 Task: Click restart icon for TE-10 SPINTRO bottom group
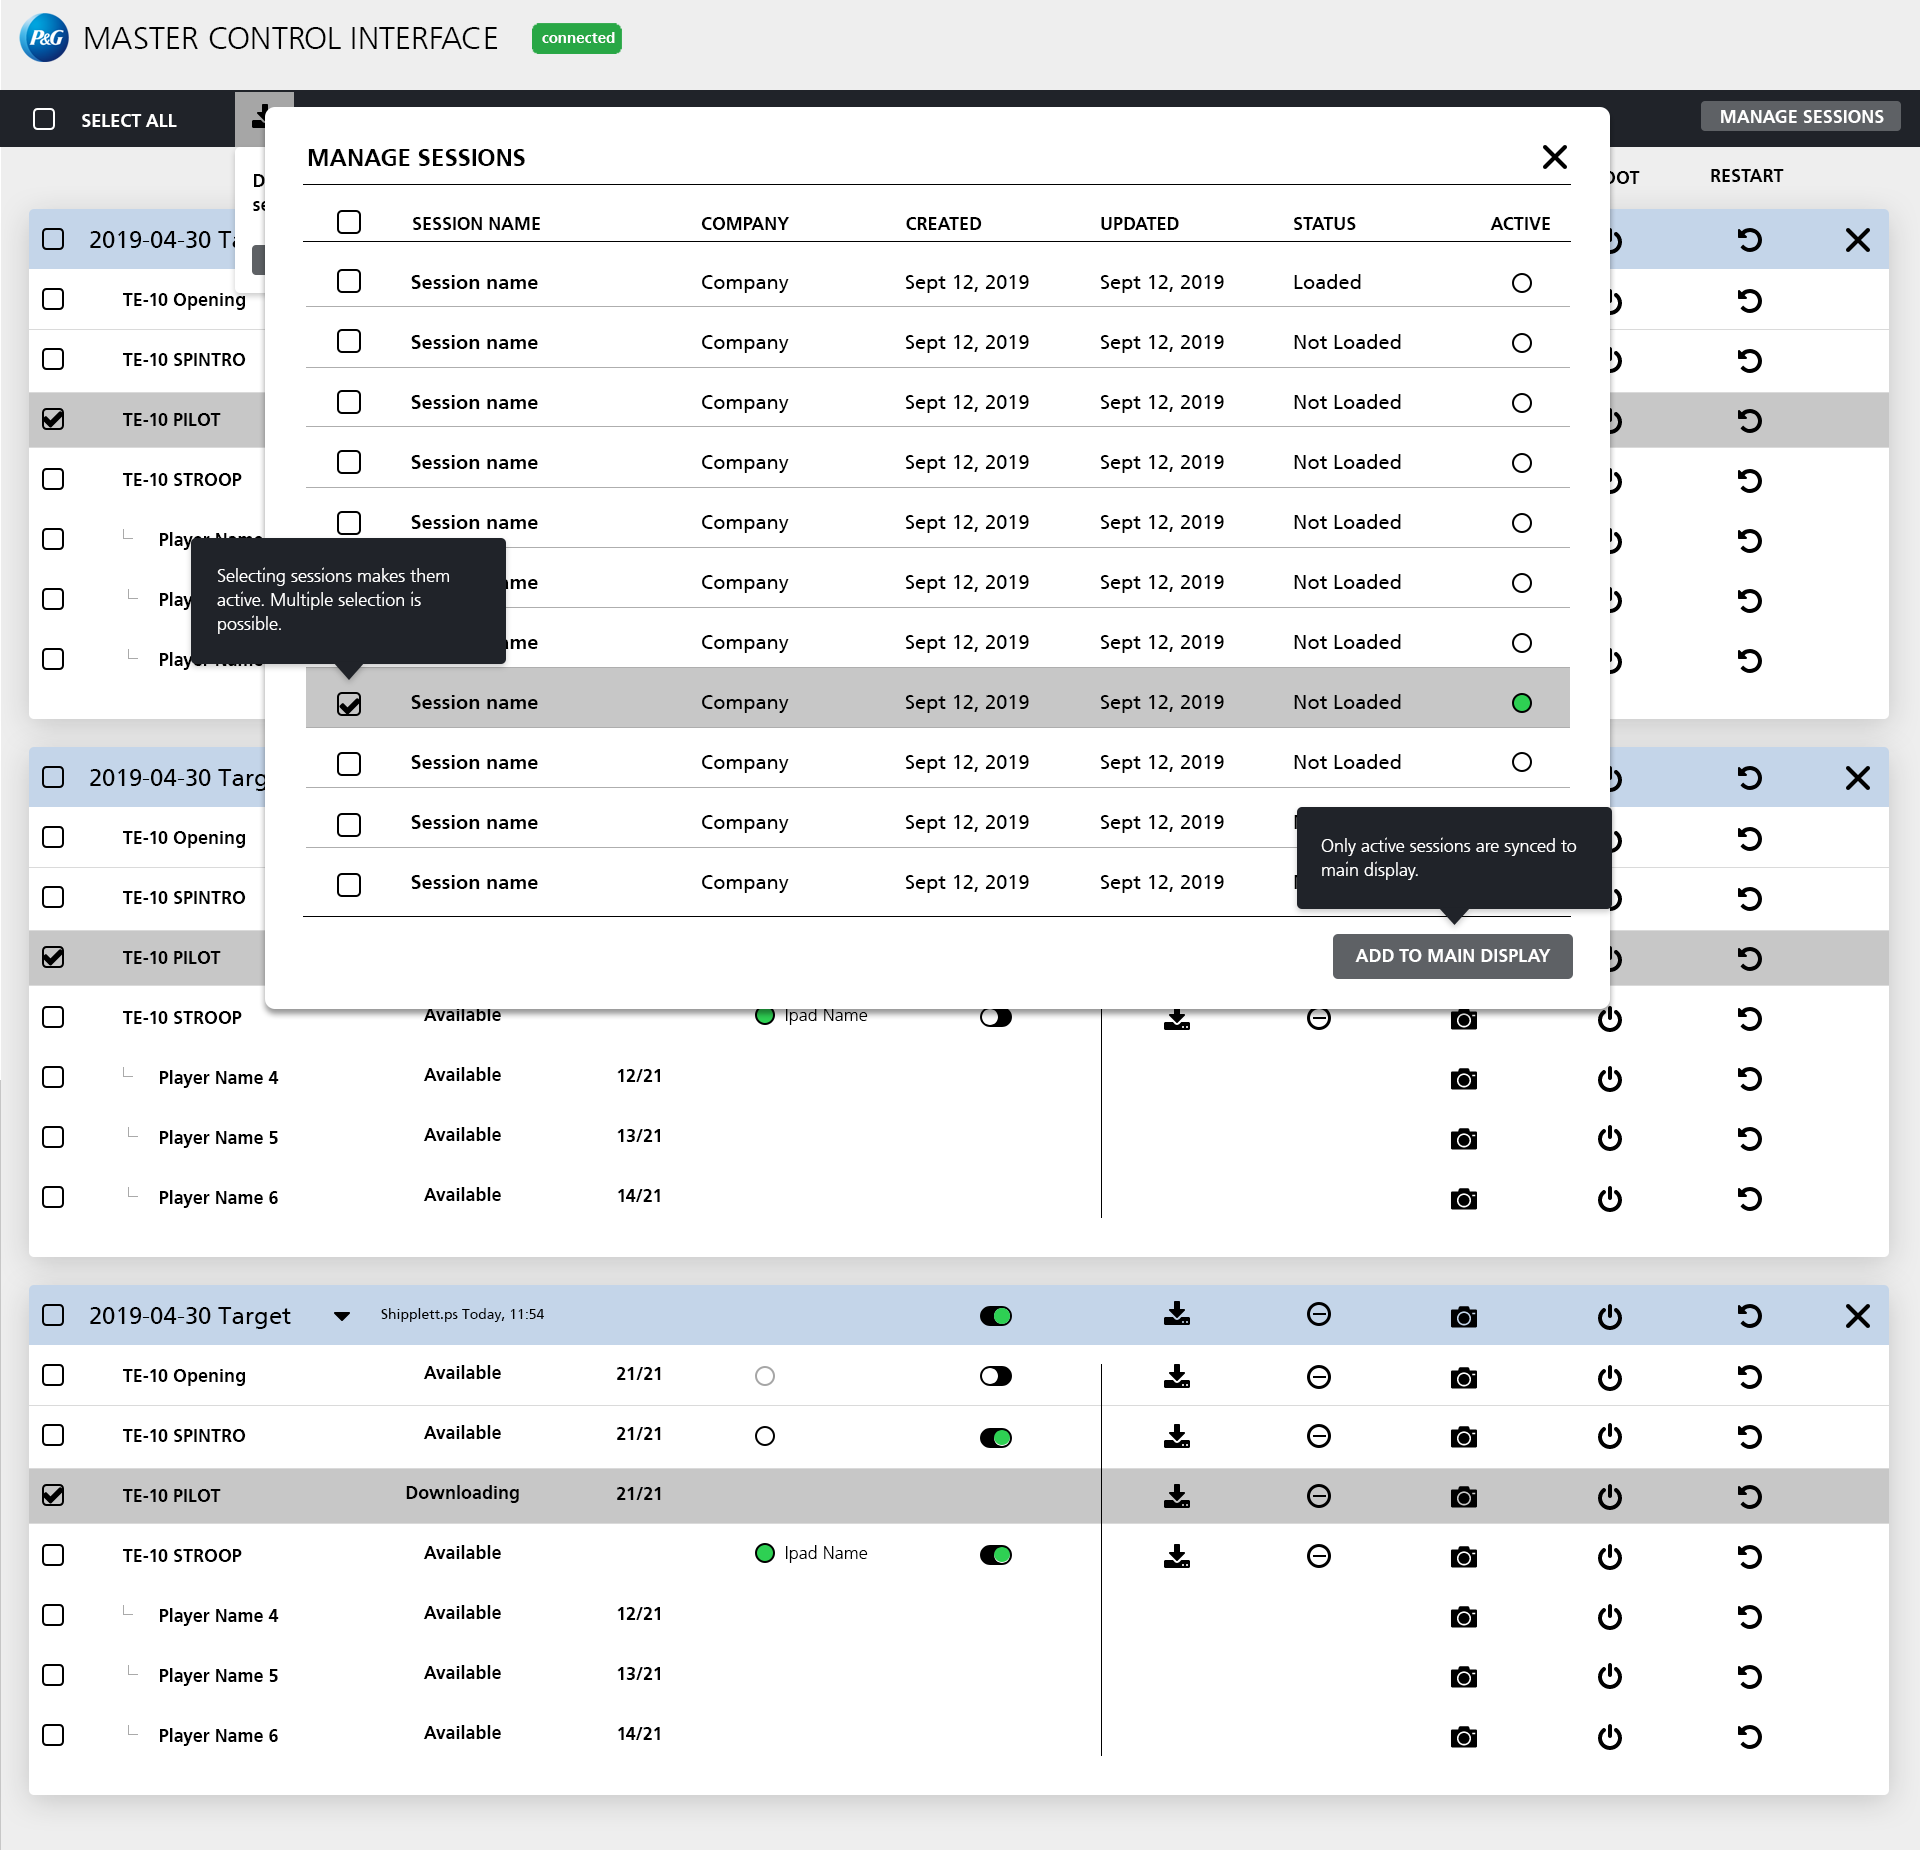point(1749,1437)
